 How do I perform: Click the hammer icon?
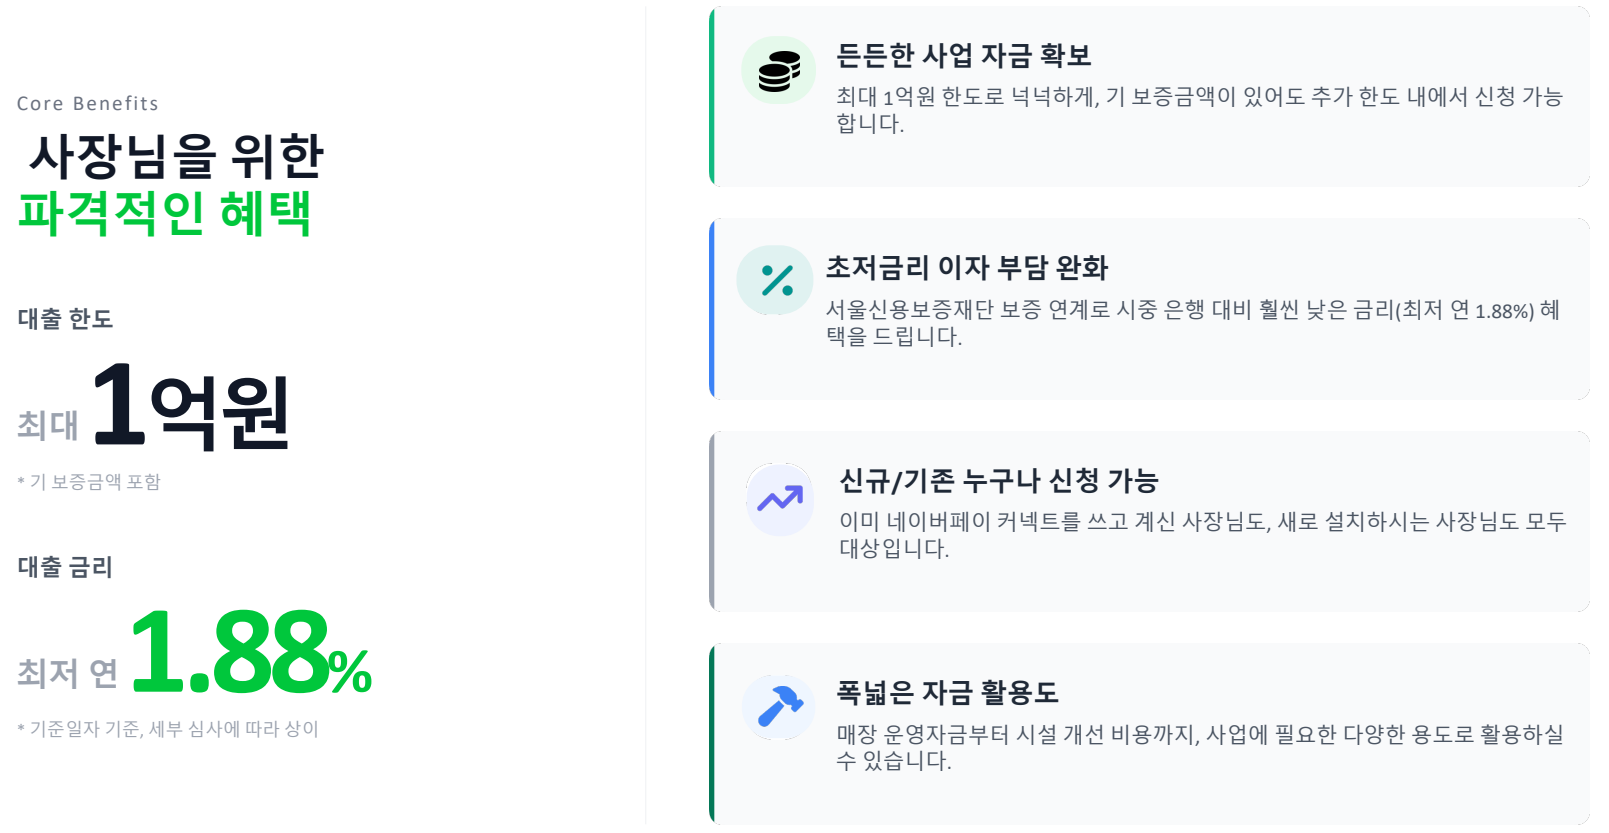[779, 706]
